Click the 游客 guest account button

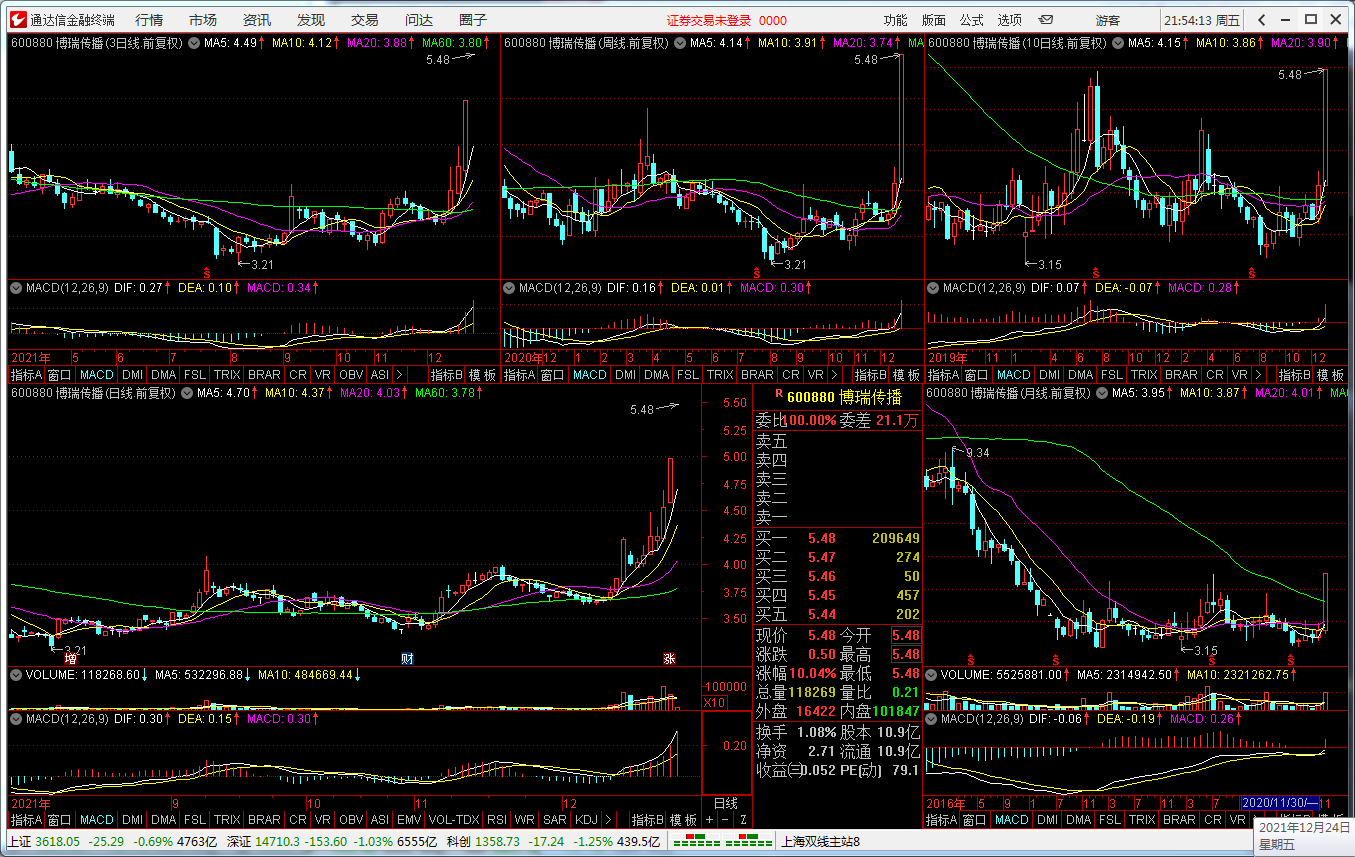click(1107, 20)
